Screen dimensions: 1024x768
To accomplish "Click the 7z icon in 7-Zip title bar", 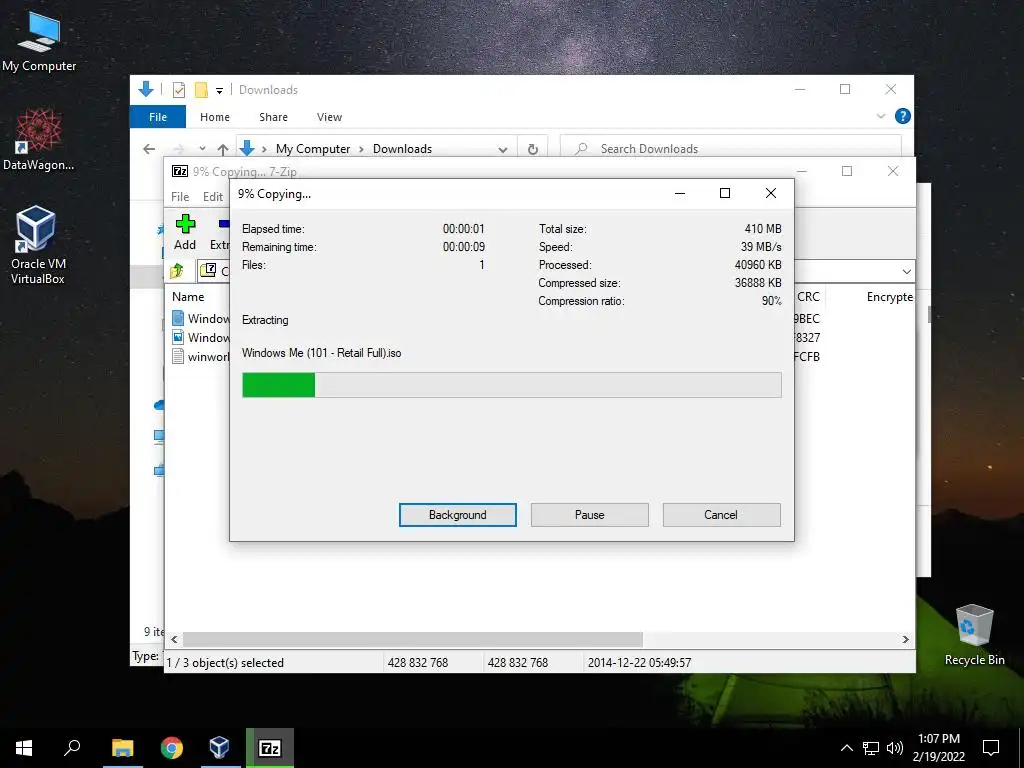I will [x=180, y=171].
